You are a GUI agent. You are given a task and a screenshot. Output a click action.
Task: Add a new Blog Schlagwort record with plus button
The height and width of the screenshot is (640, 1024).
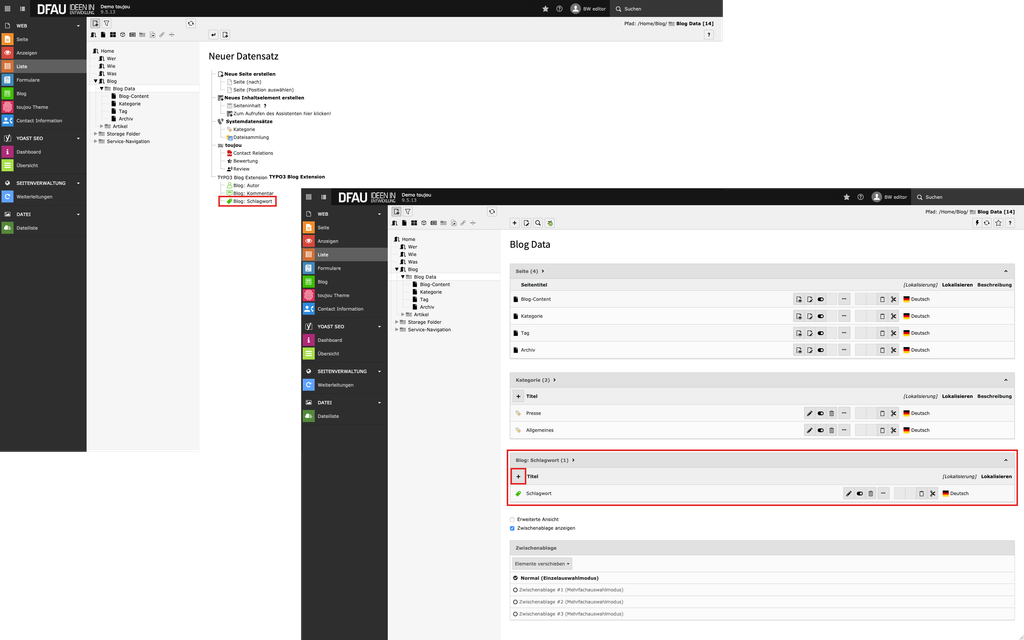point(518,477)
